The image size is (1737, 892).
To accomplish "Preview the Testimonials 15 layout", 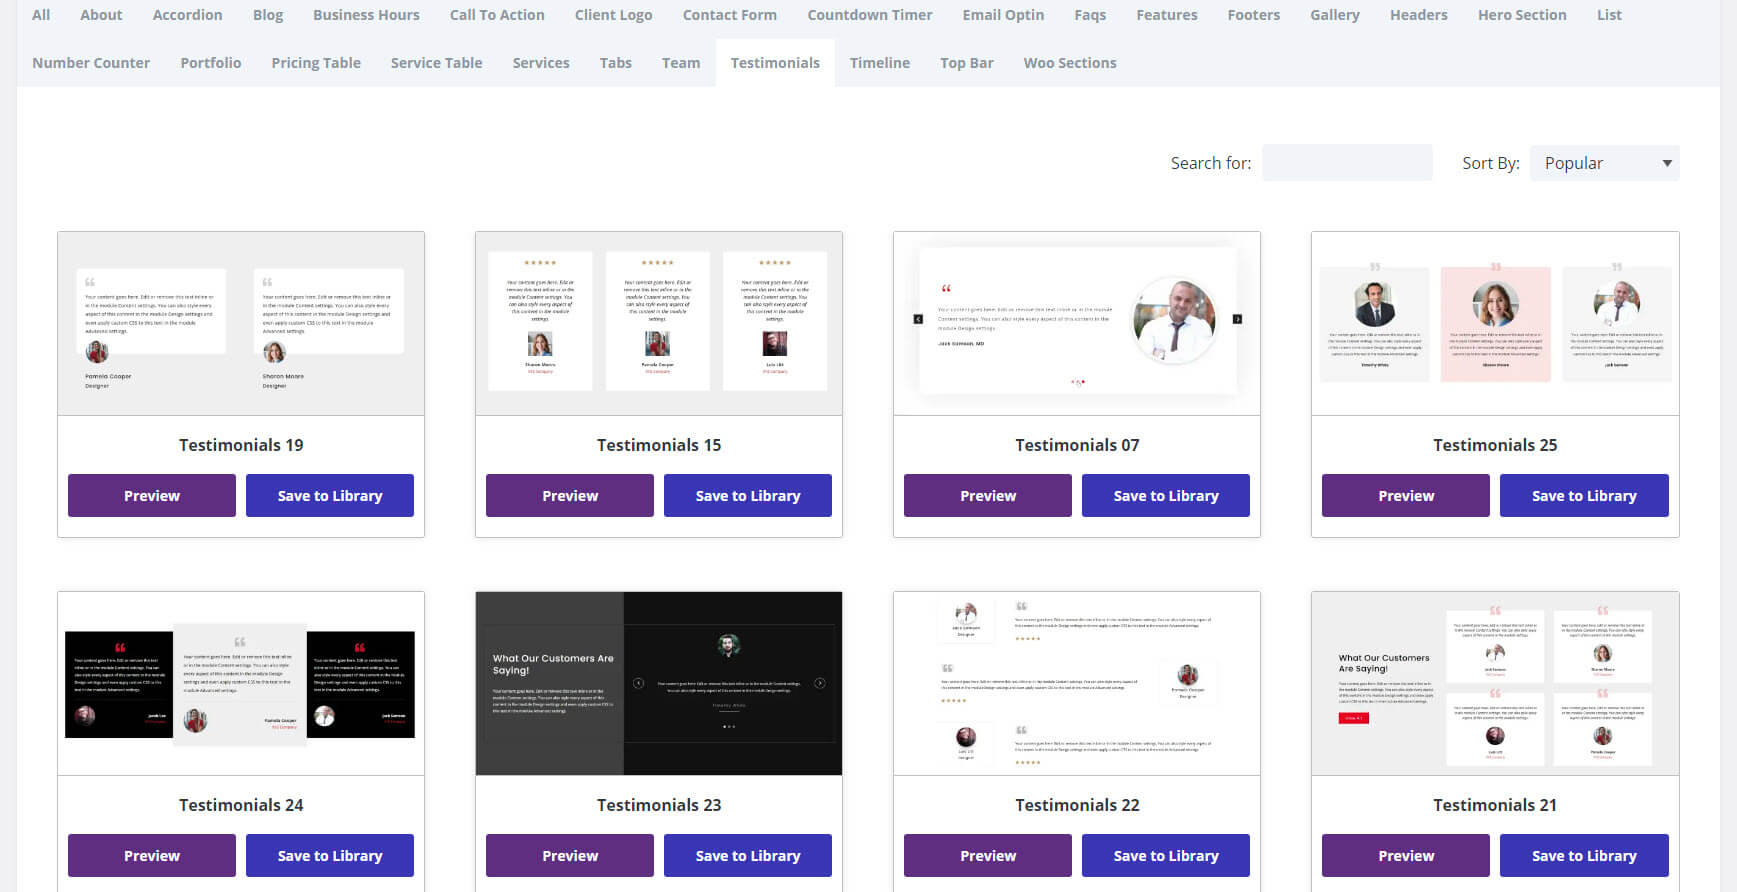I will 570,496.
